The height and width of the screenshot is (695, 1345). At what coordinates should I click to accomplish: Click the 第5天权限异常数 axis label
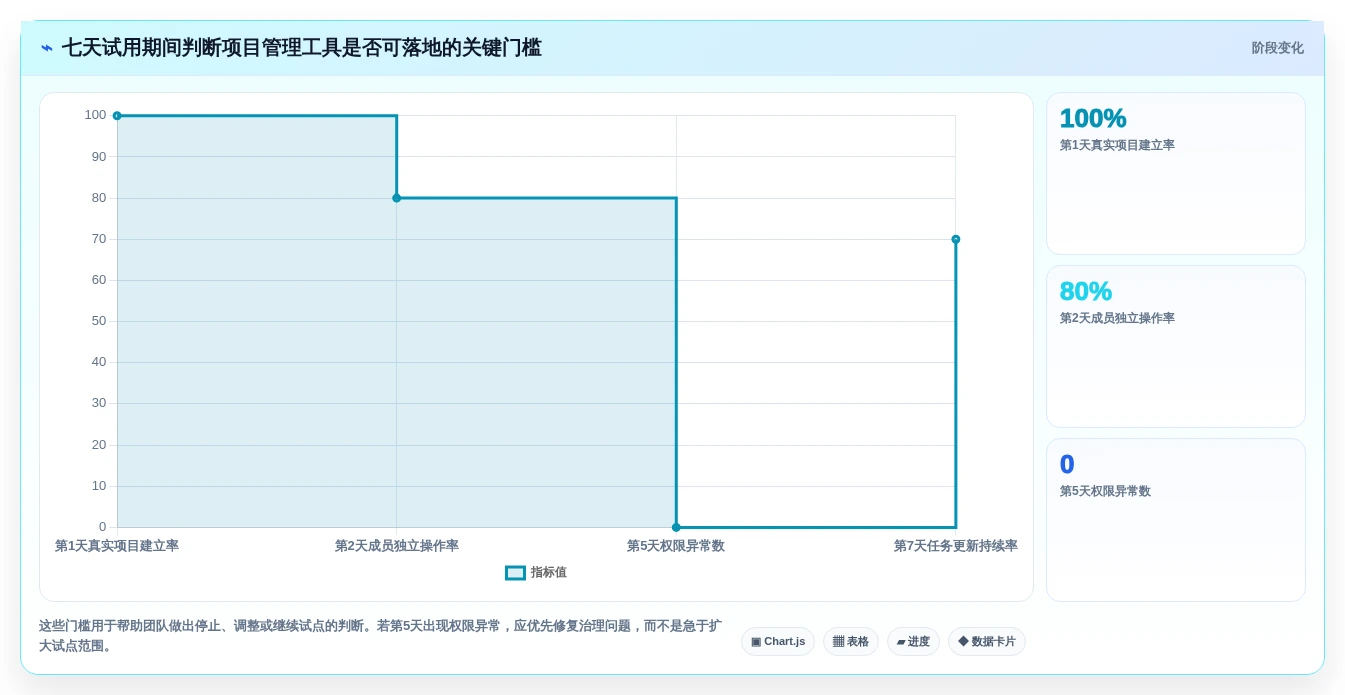[676, 546]
